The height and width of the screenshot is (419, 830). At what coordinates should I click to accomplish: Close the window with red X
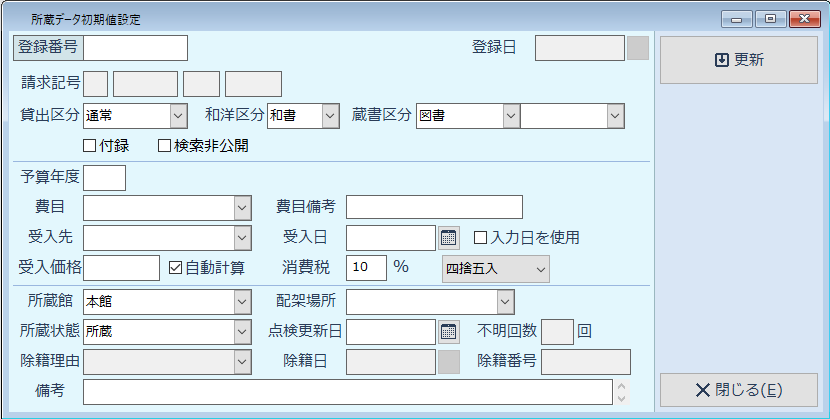(805, 19)
